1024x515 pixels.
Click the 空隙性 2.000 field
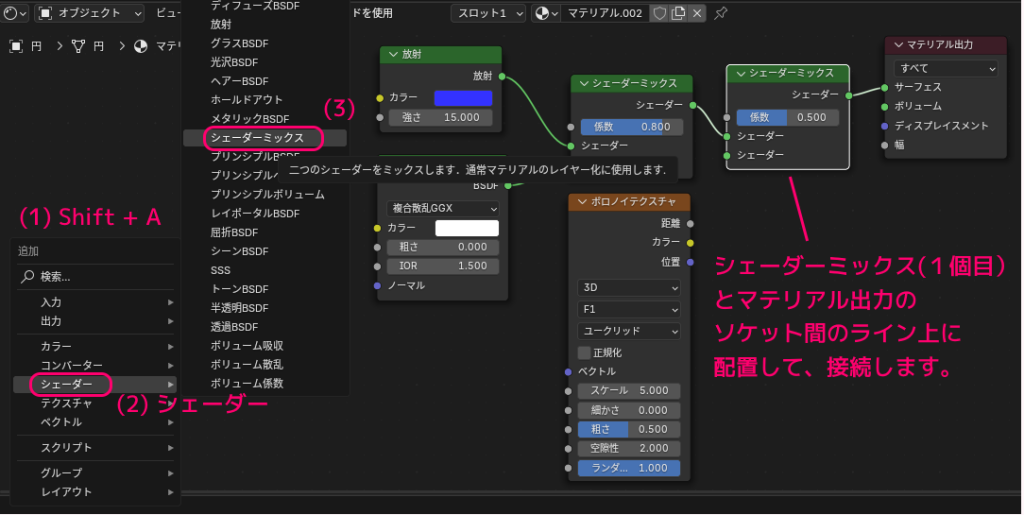628,448
